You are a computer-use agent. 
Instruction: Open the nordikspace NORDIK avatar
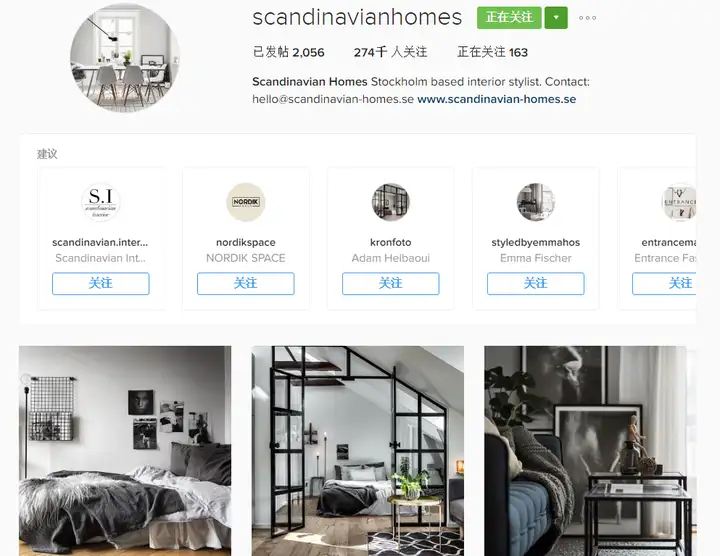246,202
